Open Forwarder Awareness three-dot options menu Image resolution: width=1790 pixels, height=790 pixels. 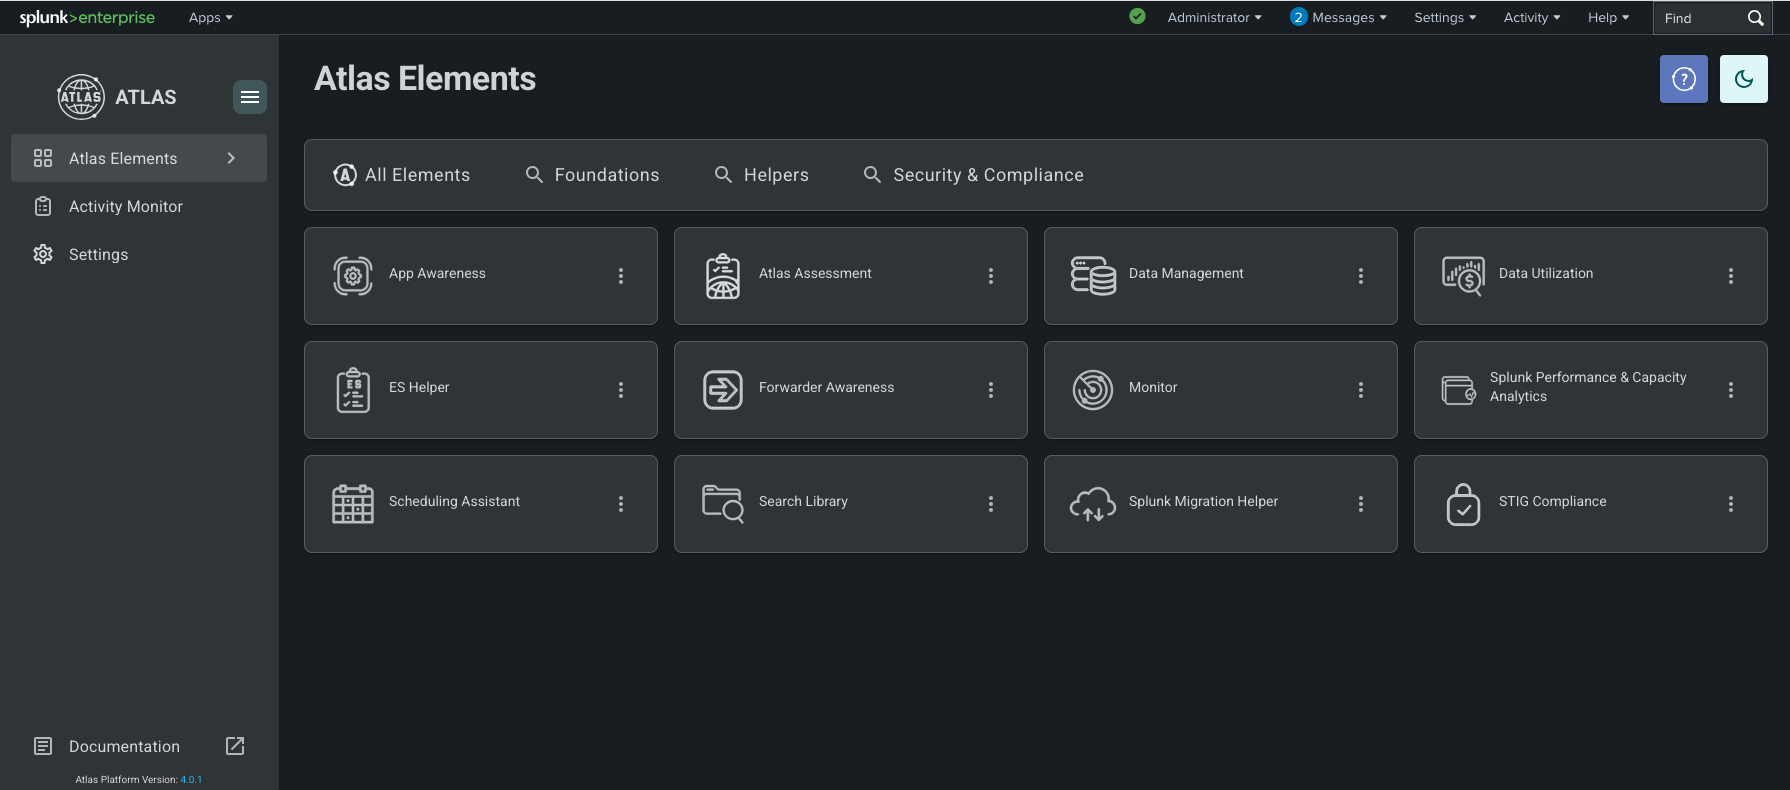click(x=991, y=390)
